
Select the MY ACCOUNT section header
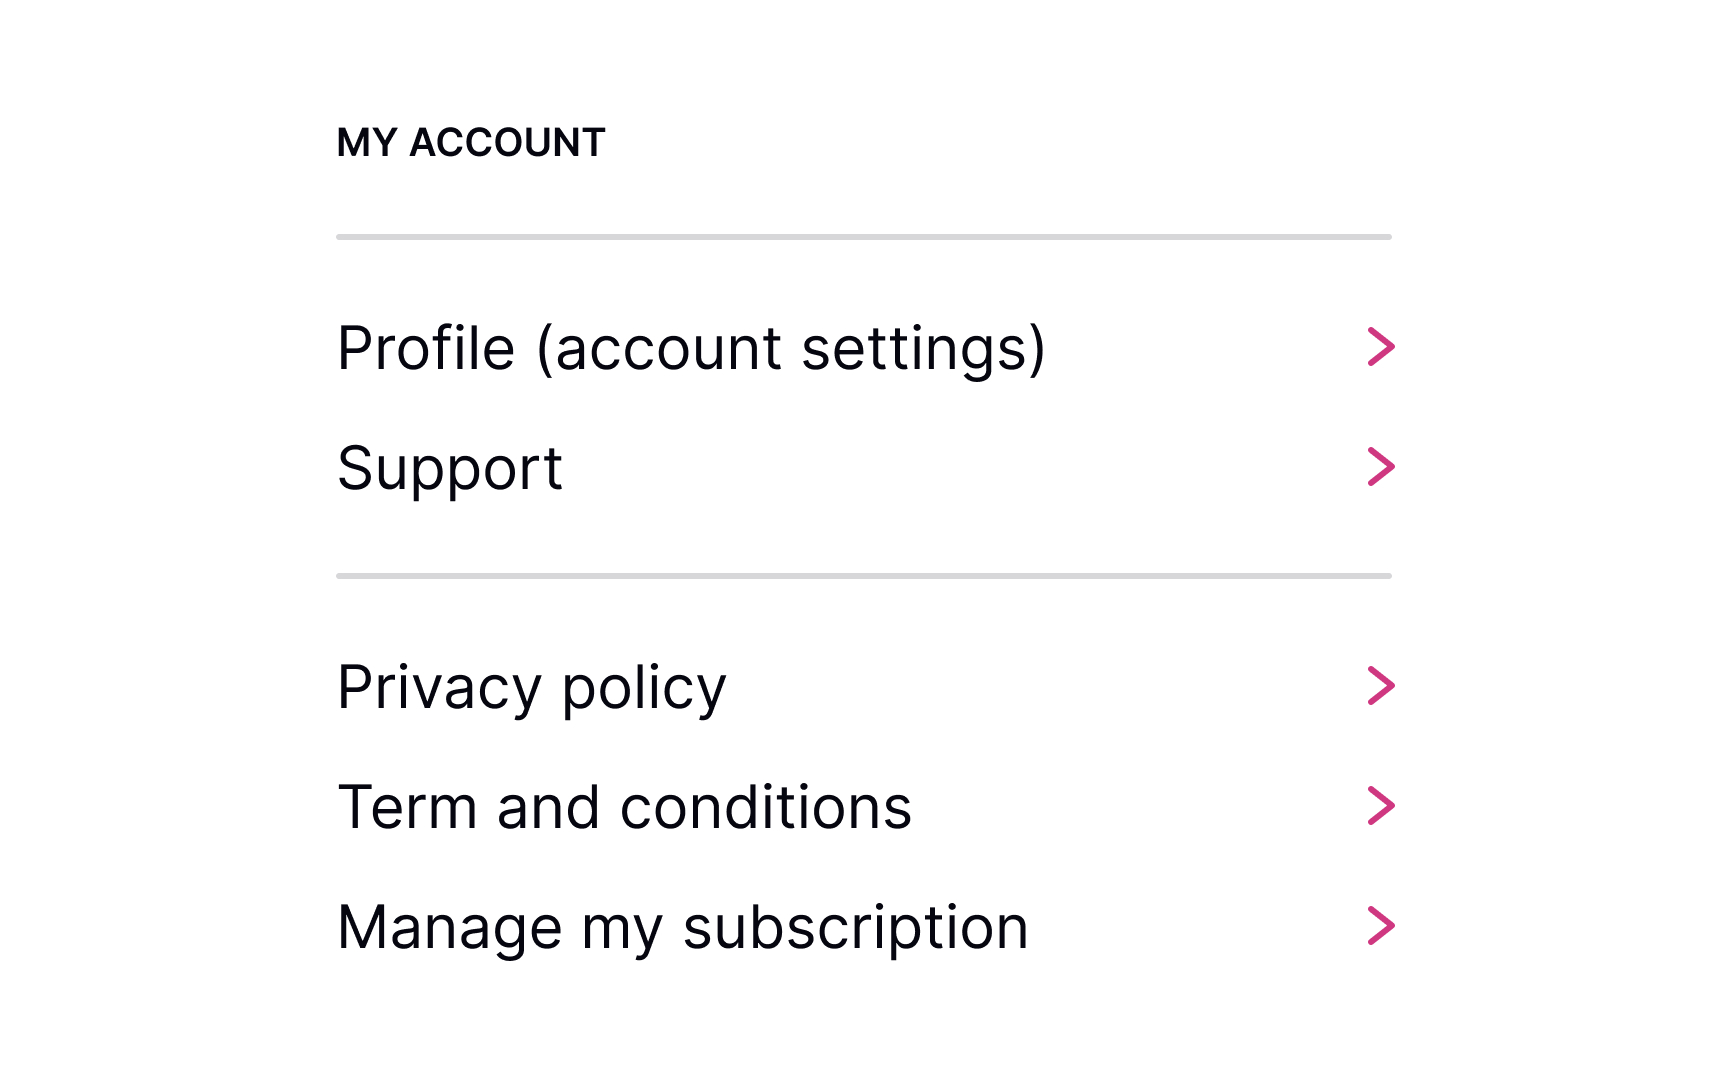point(471,143)
